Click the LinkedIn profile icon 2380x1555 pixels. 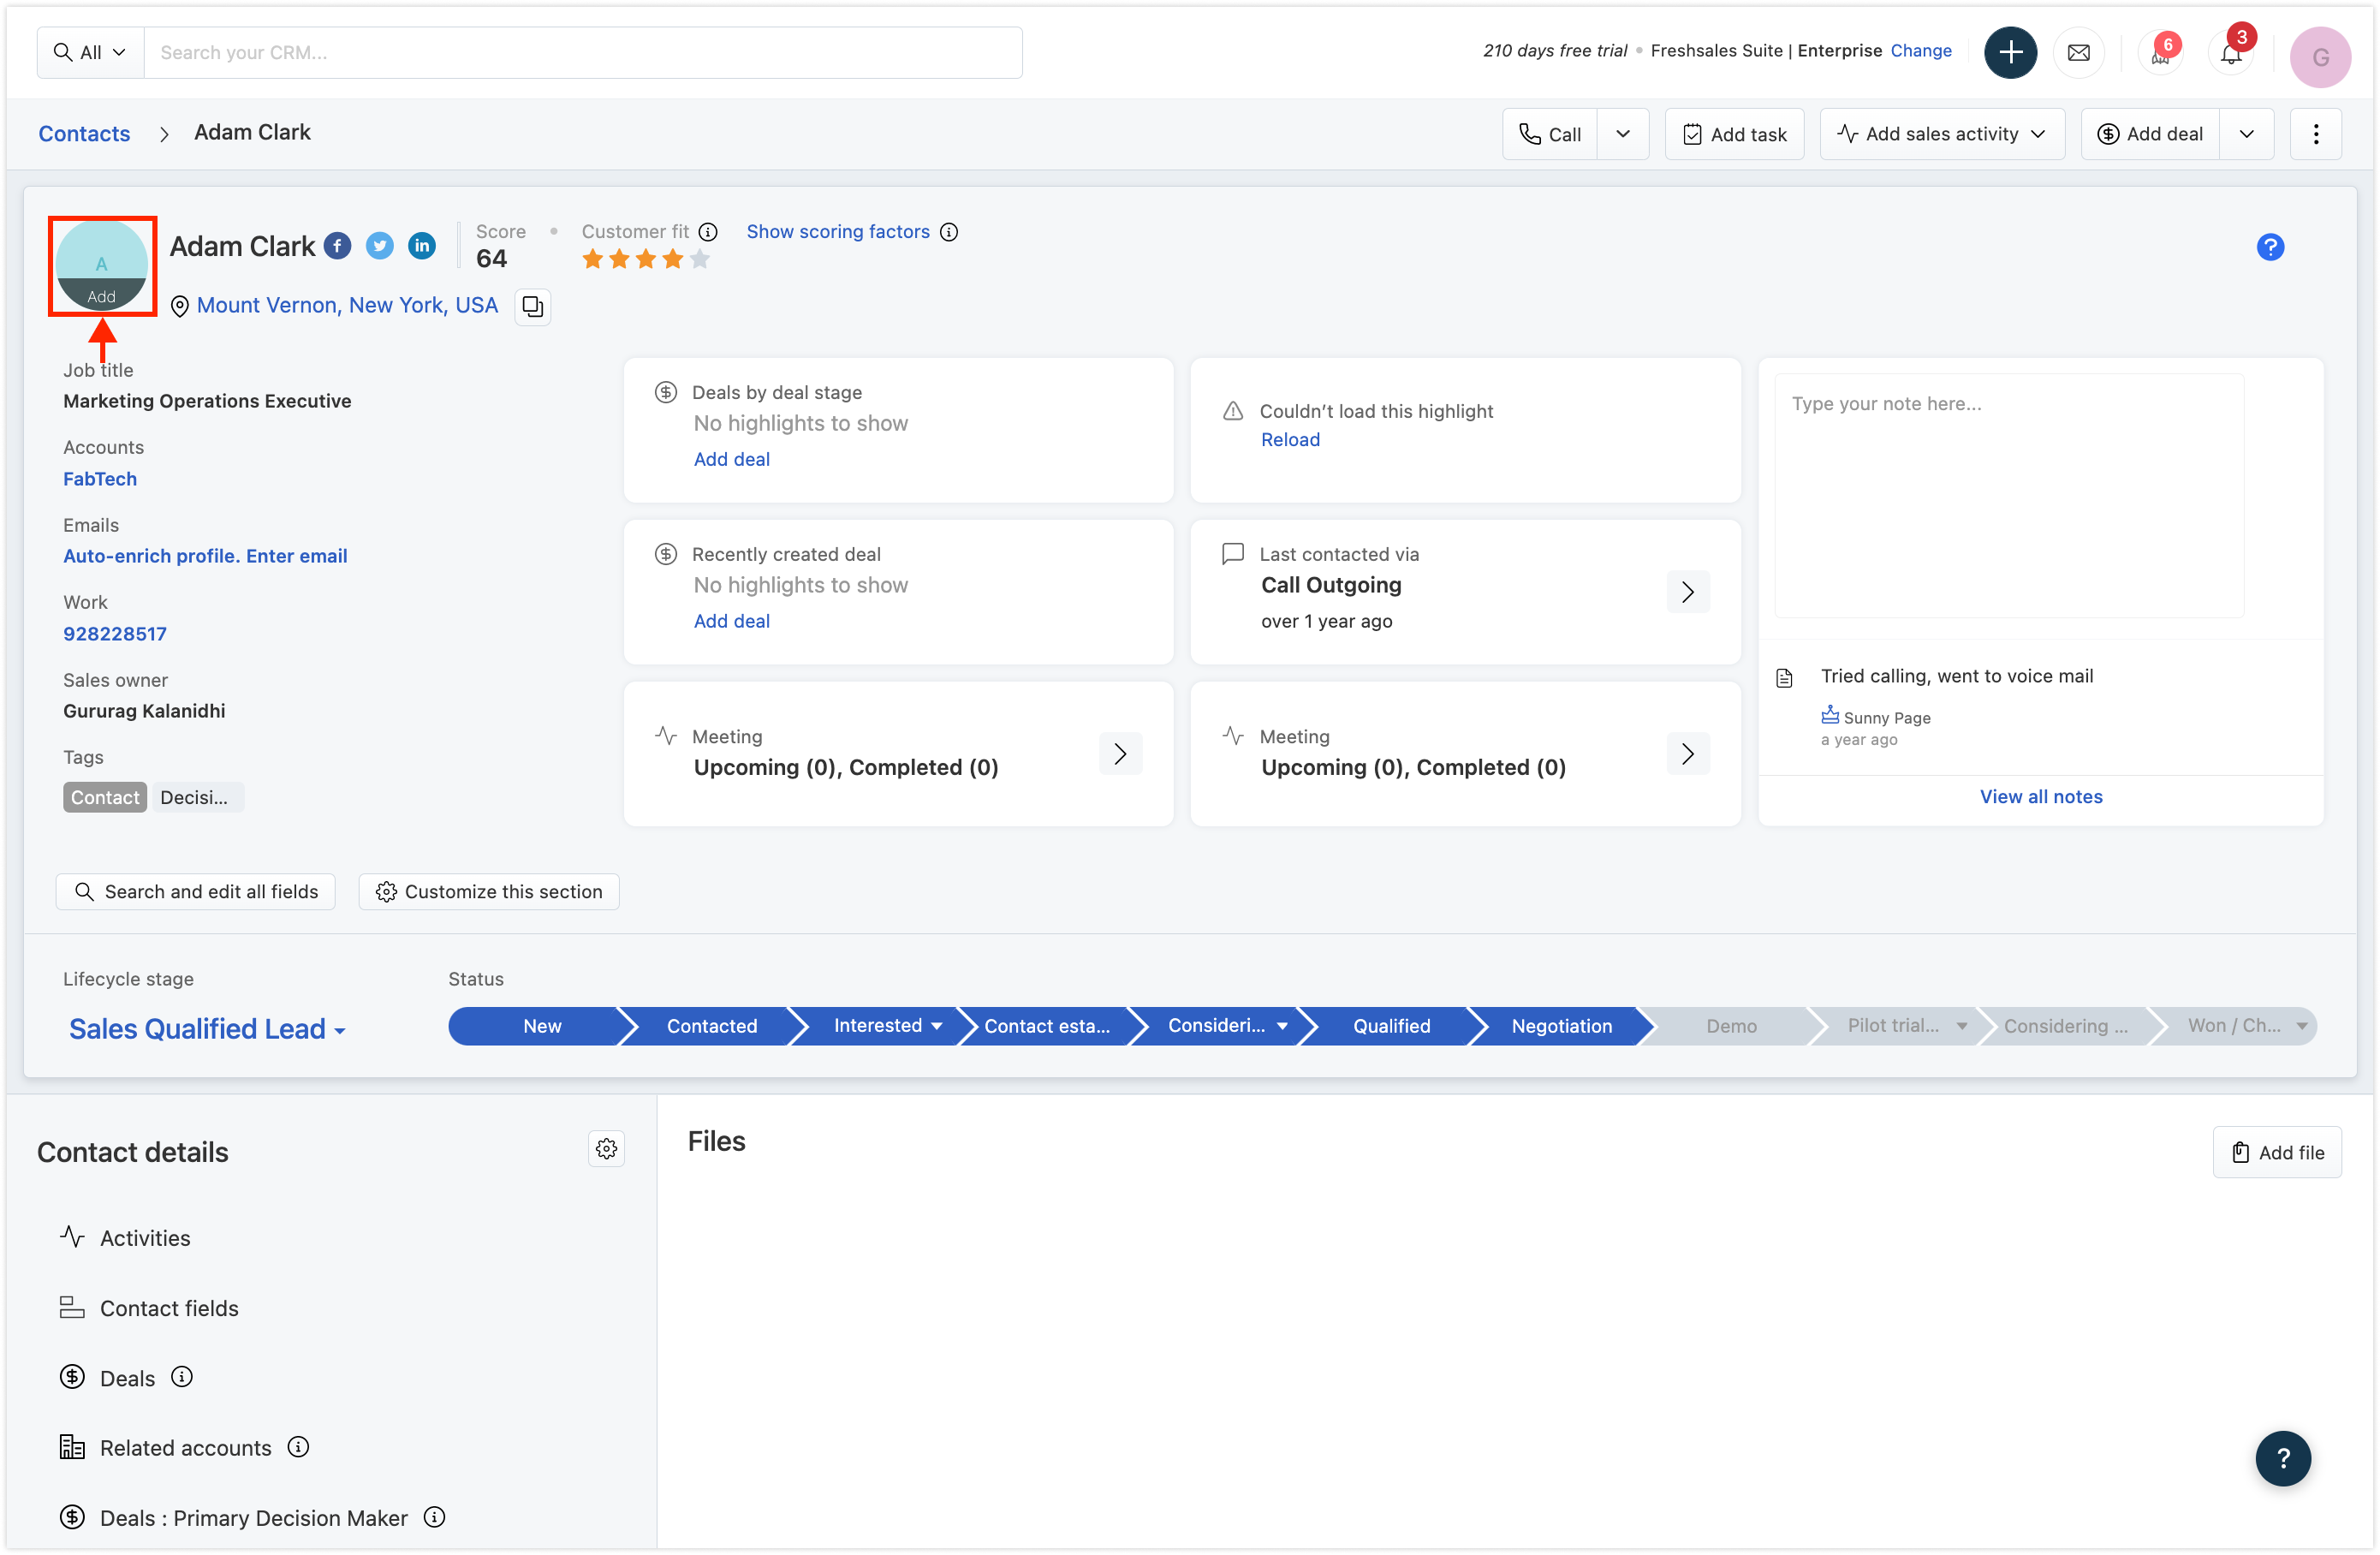tap(422, 246)
